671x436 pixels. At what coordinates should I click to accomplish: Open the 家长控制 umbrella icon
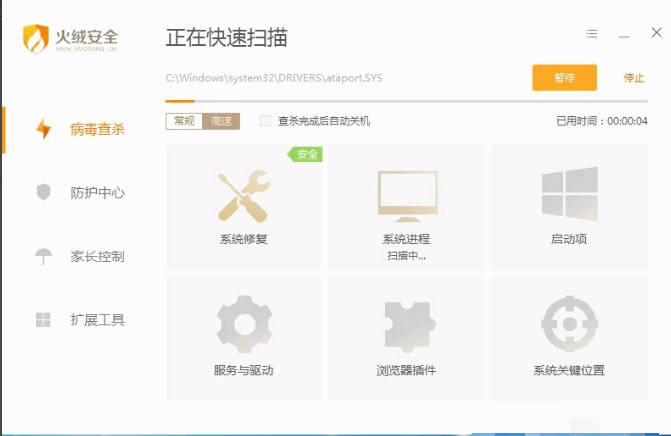point(44,256)
